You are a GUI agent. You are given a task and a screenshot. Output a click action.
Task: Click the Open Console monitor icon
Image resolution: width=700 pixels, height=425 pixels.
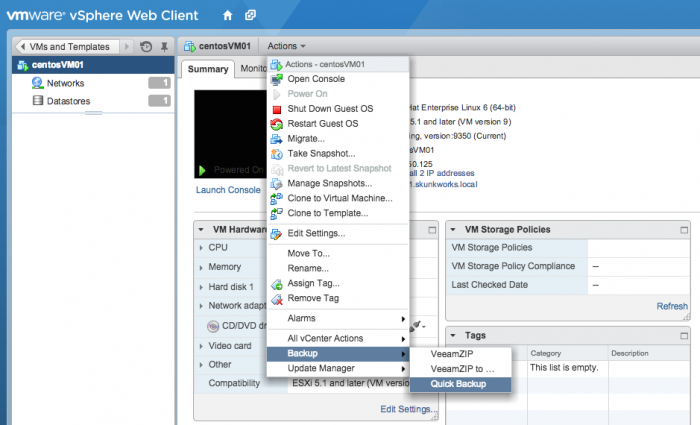click(x=277, y=79)
